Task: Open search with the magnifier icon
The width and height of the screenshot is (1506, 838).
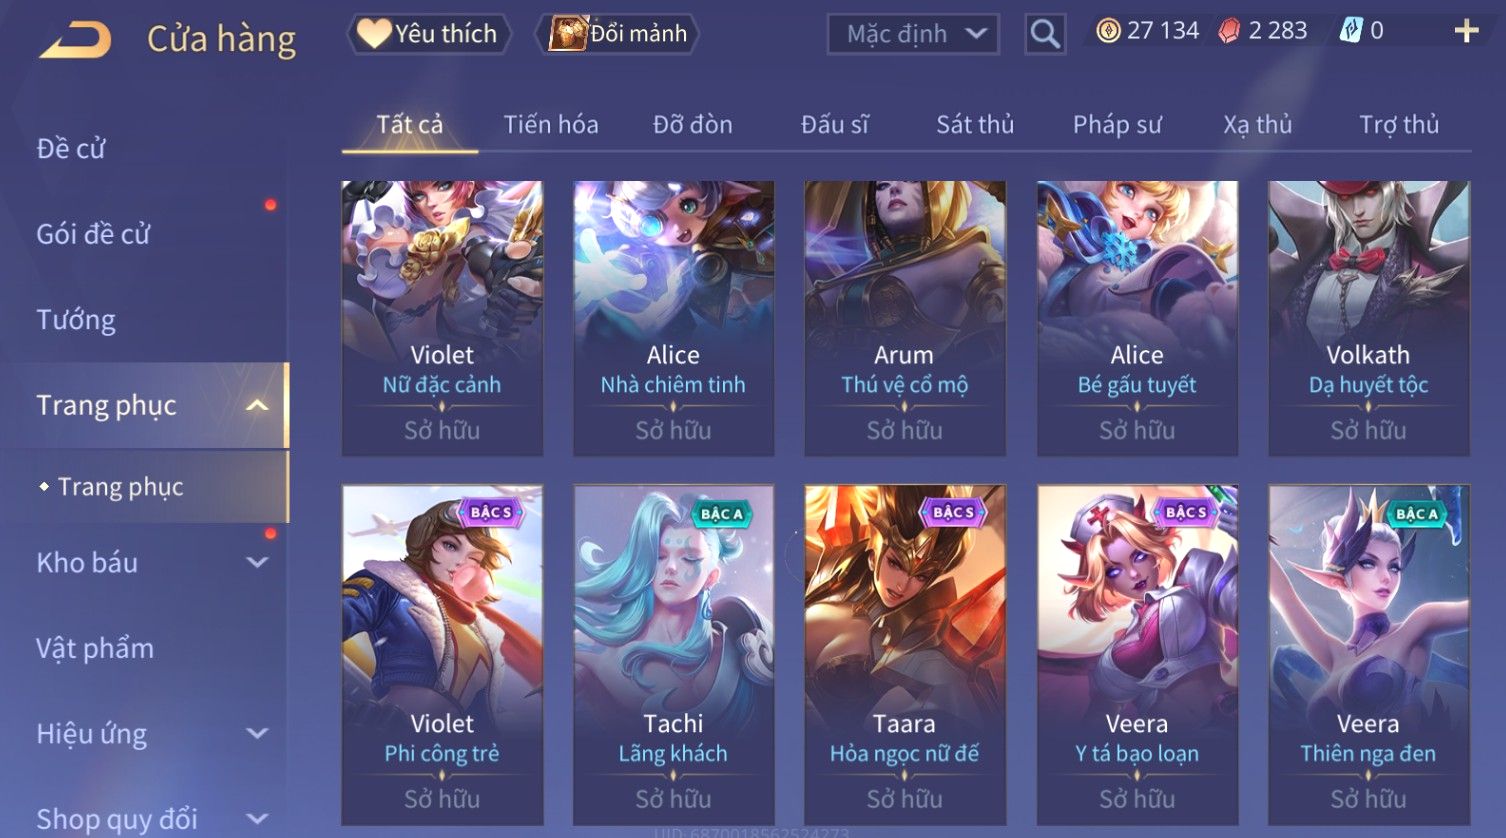Action: click(x=1045, y=34)
